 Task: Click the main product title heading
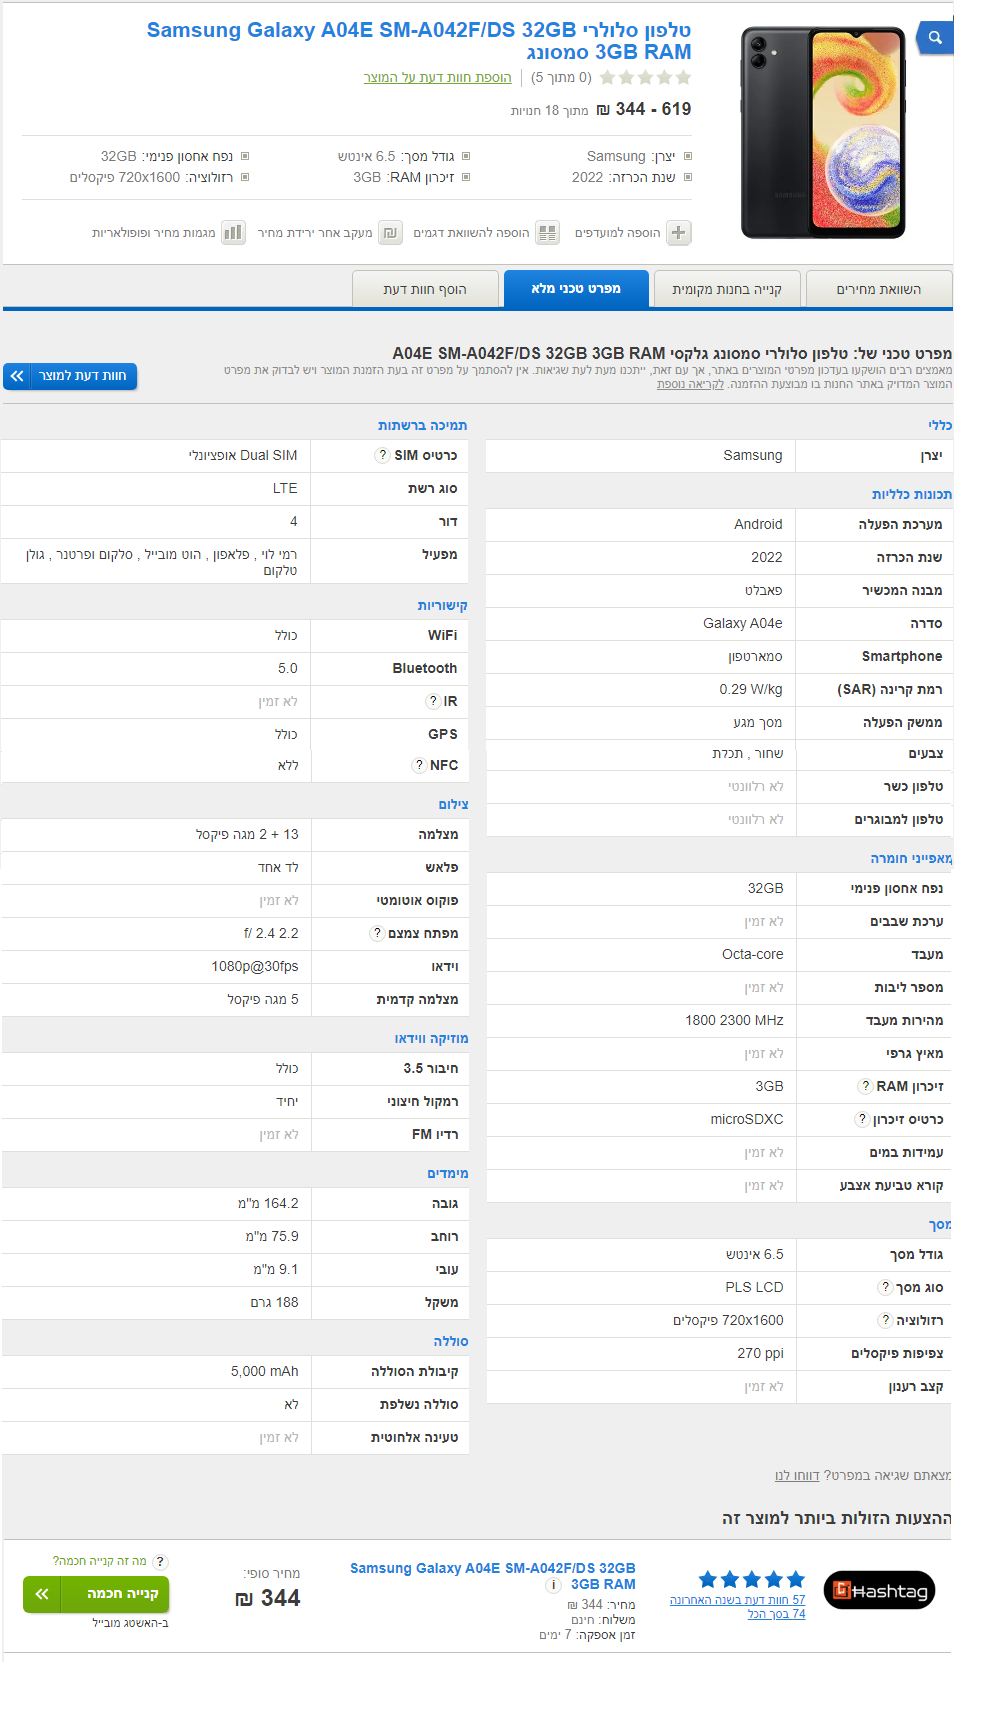(x=419, y=41)
